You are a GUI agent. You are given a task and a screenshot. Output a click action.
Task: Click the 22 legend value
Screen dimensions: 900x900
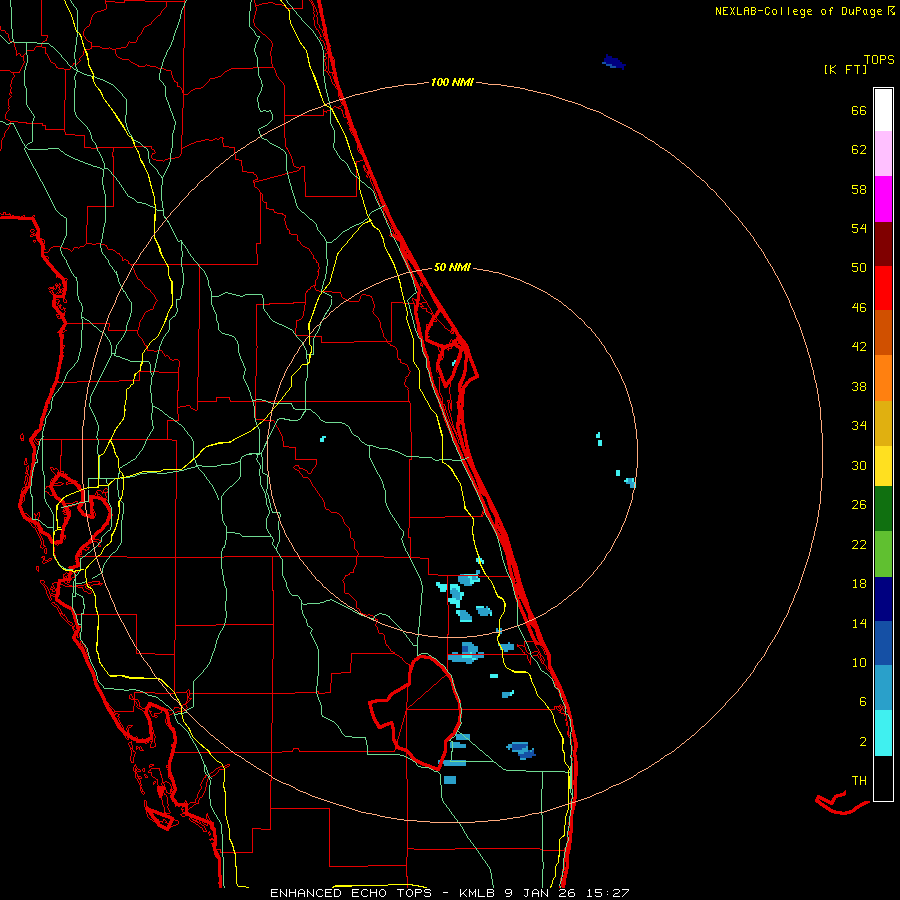[859, 544]
